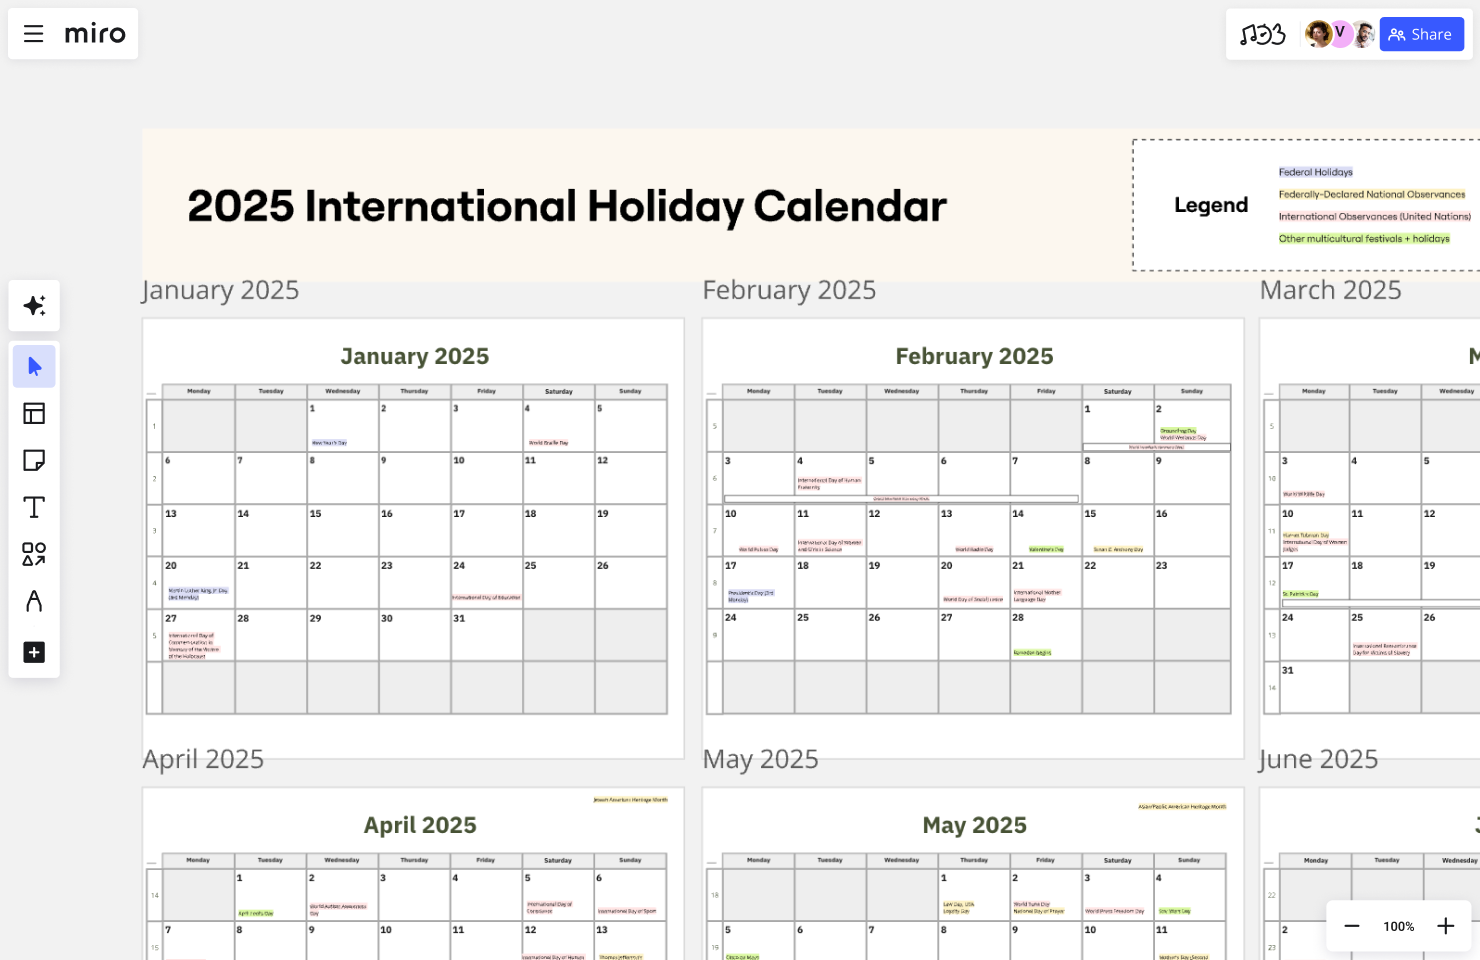
Task: Open the reactions and activities icon
Action: 1262,34
